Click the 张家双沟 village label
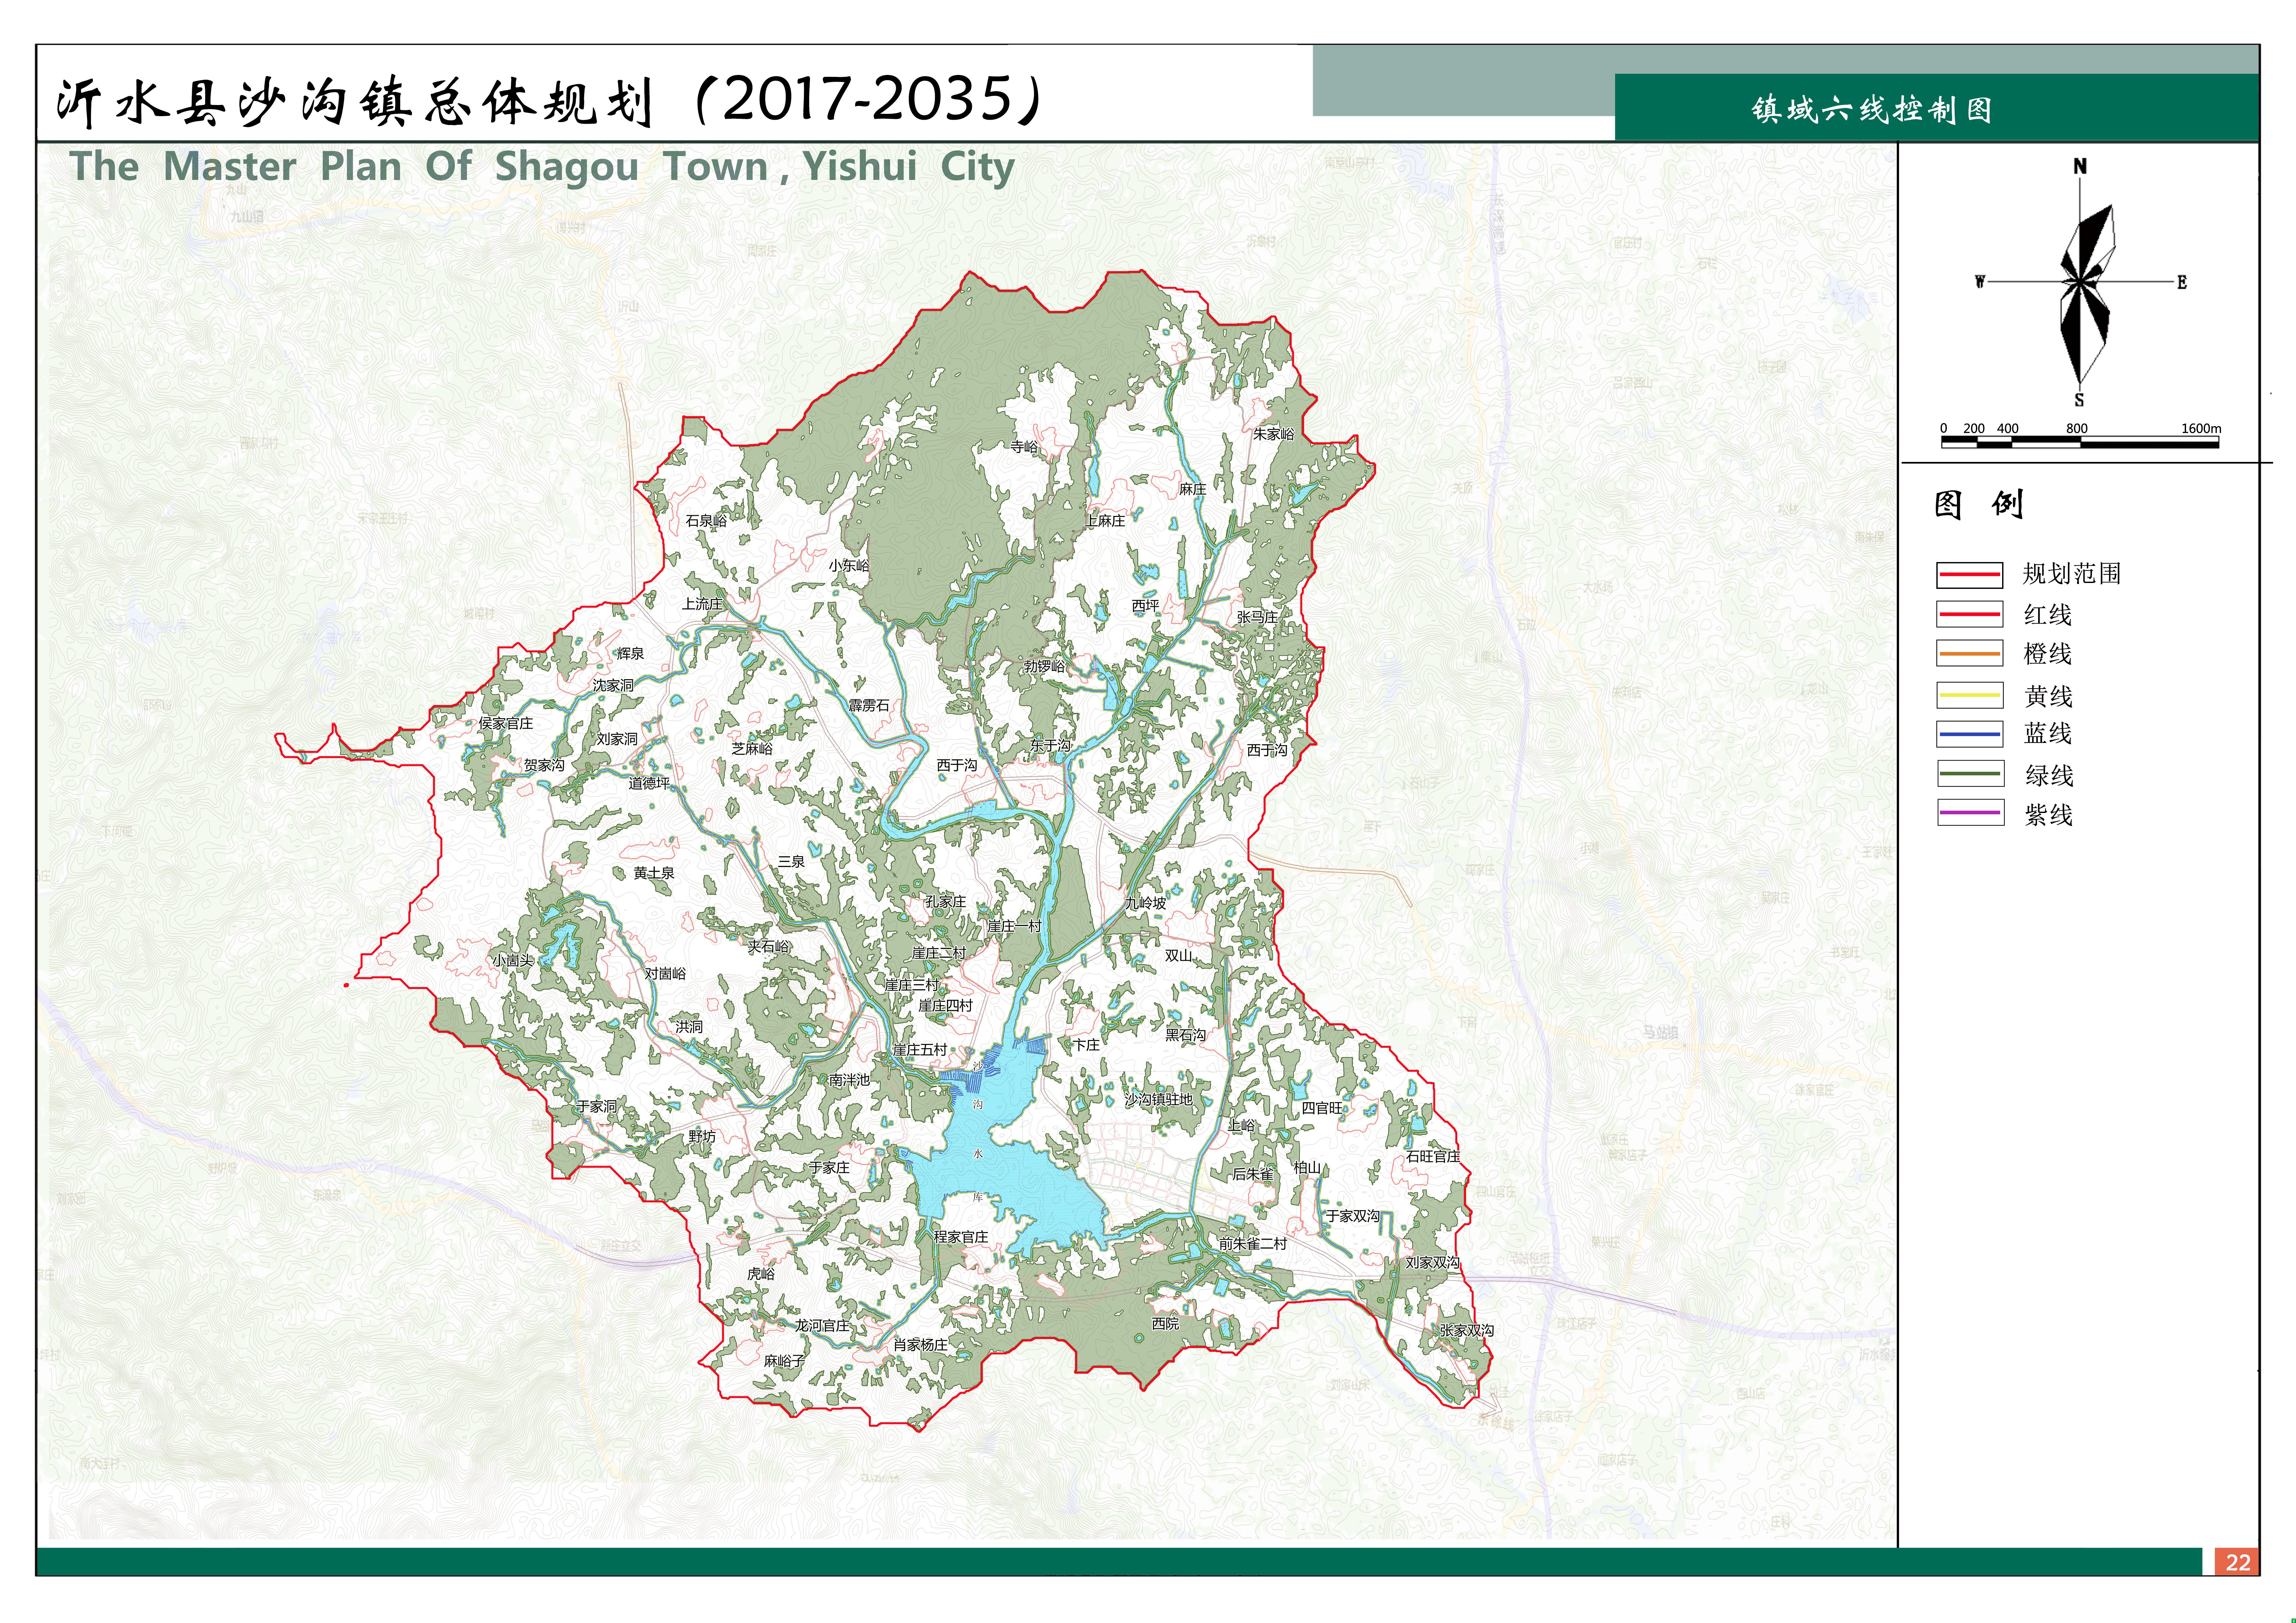This screenshot has width=2296, height=1623. click(x=1467, y=1331)
